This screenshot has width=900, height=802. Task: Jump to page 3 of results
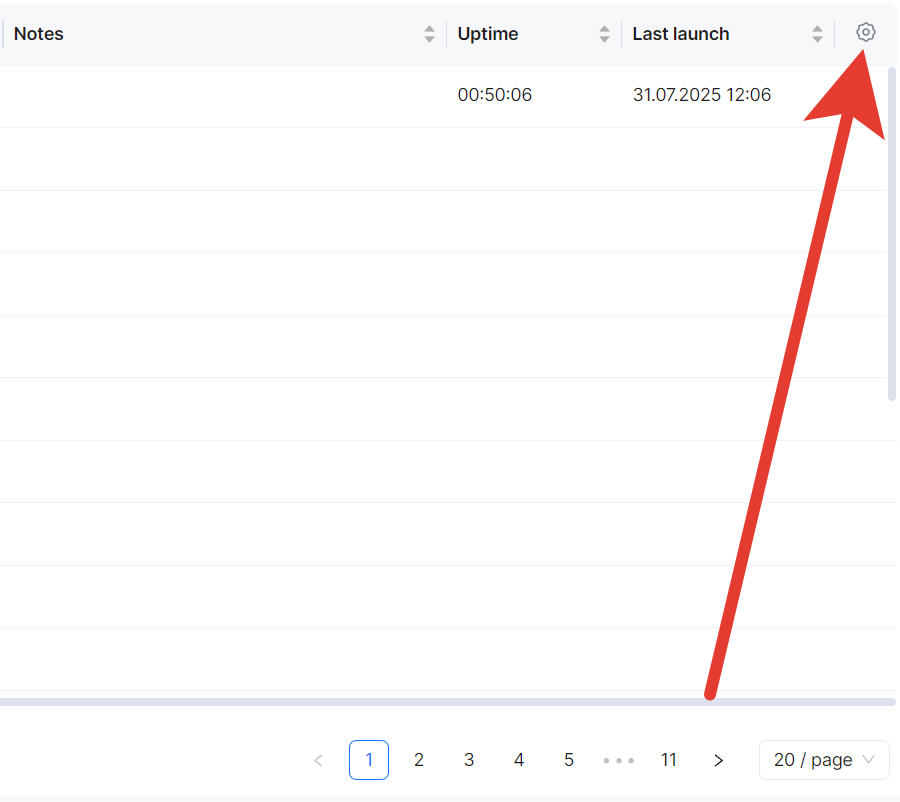469,760
